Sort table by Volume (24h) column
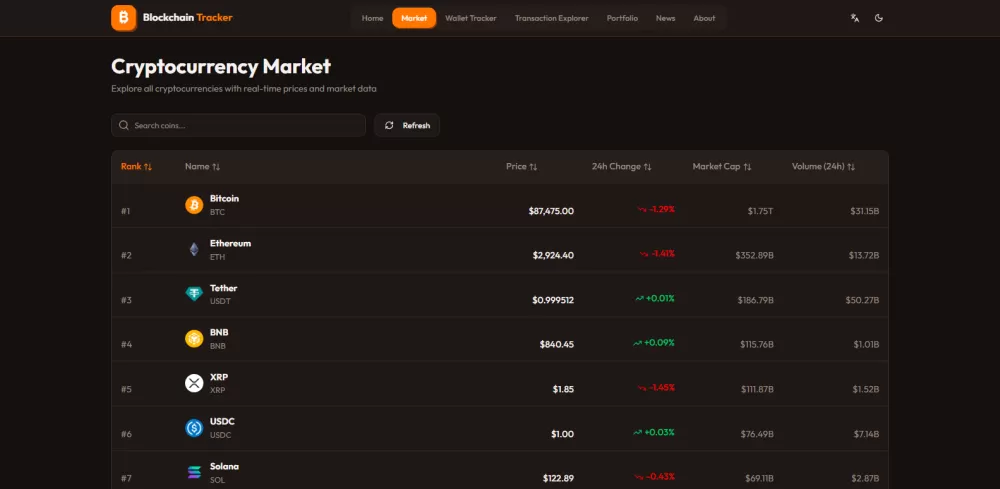The height and width of the screenshot is (489, 1000). [x=823, y=166]
